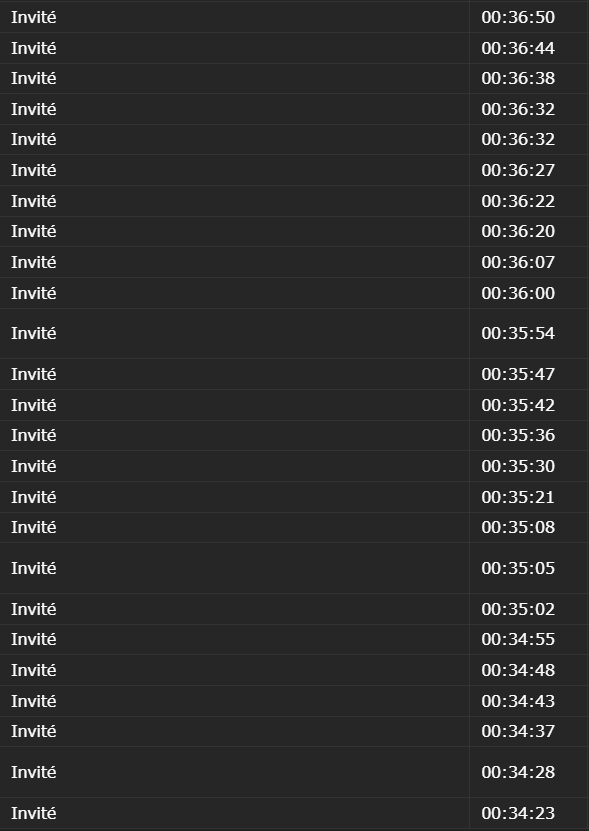
Task: Click the 00:36:27 time cell
Action: click(529, 170)
